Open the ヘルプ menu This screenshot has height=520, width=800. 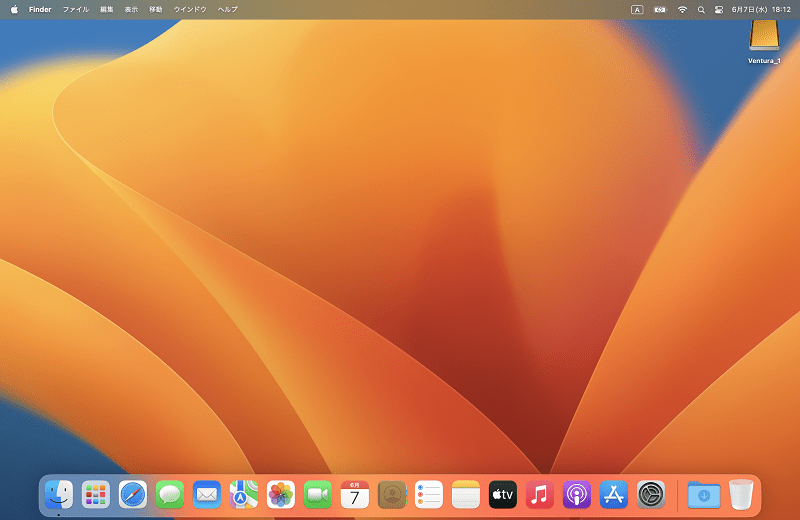[x=228, y=9]
